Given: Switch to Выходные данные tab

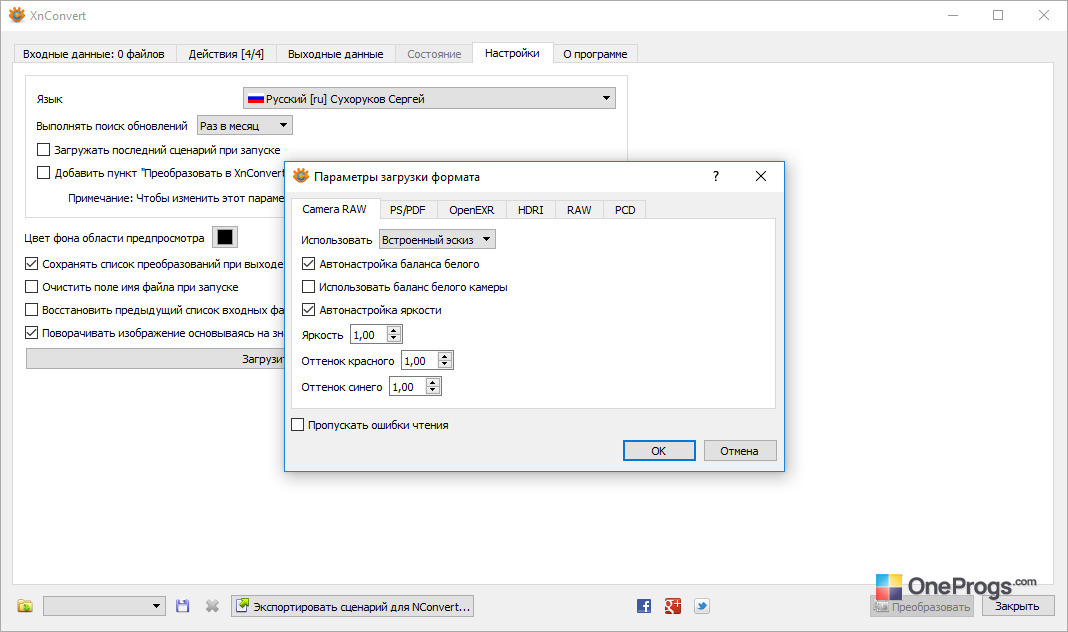Looking at the screenshot, I should pyautogui.click(x=336, y=54).
